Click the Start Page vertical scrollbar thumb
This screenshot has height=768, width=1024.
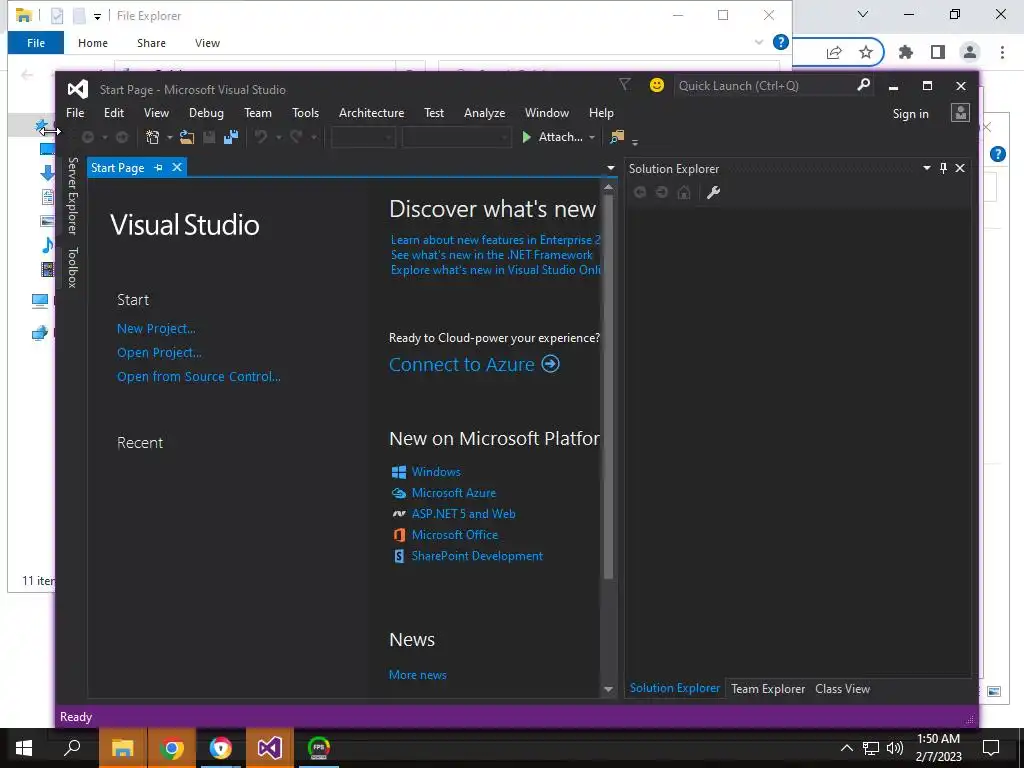[608, 387]
